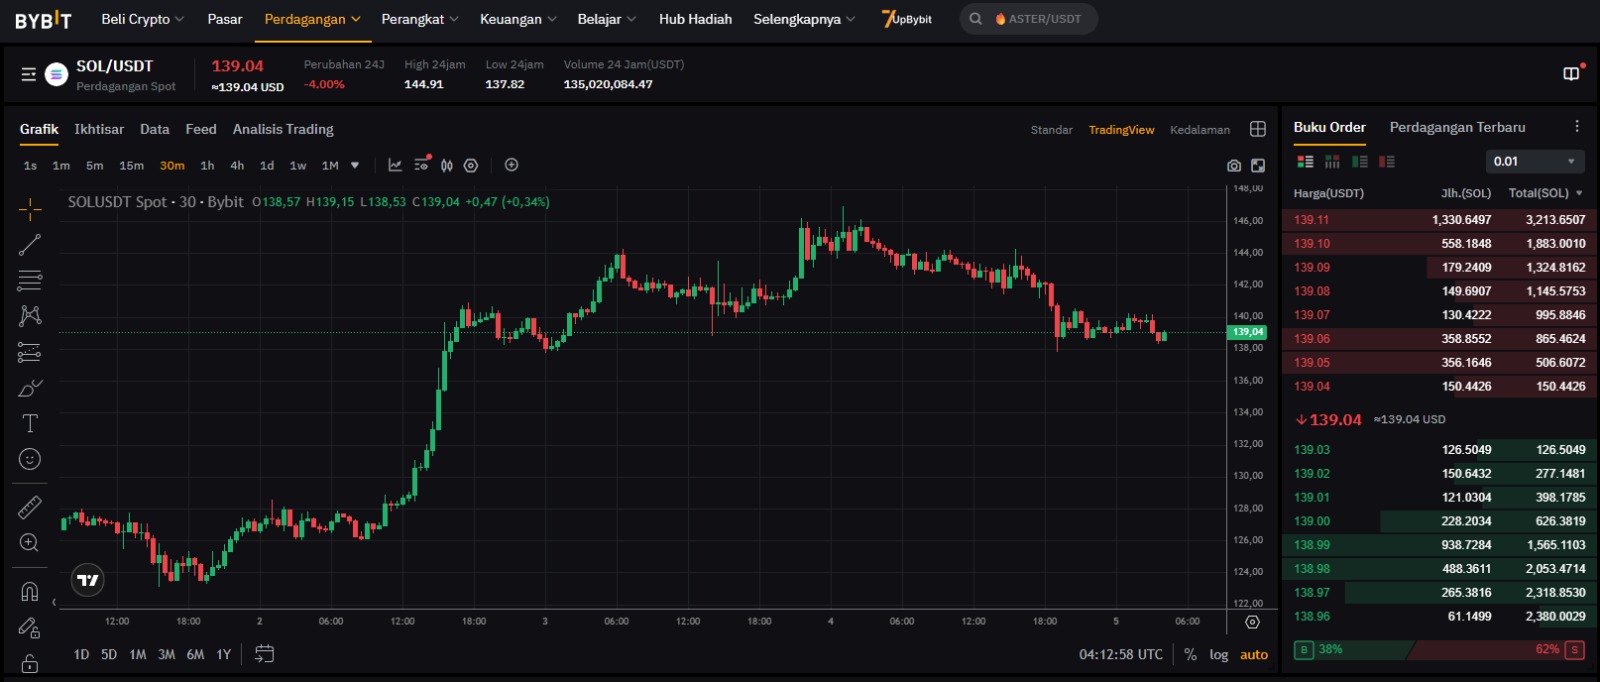Open chart settings gear near price axis
Screen dimensions: 1600x682
[x=1252, y=622]
